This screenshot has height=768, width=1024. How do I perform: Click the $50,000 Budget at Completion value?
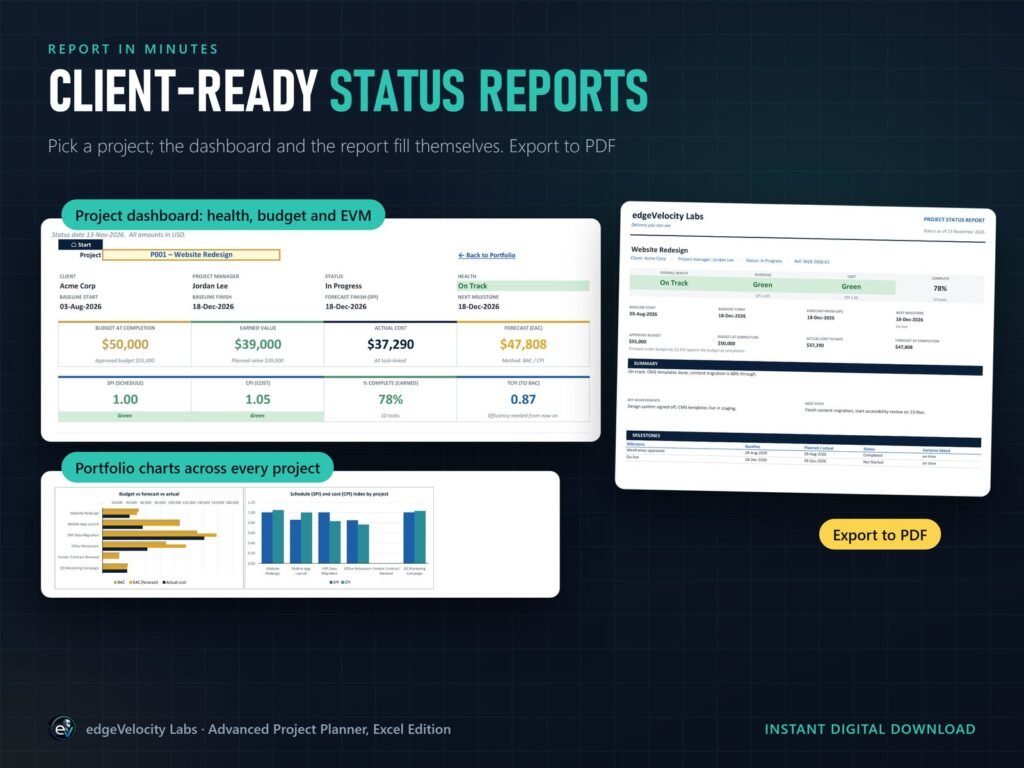coord(125,344)
